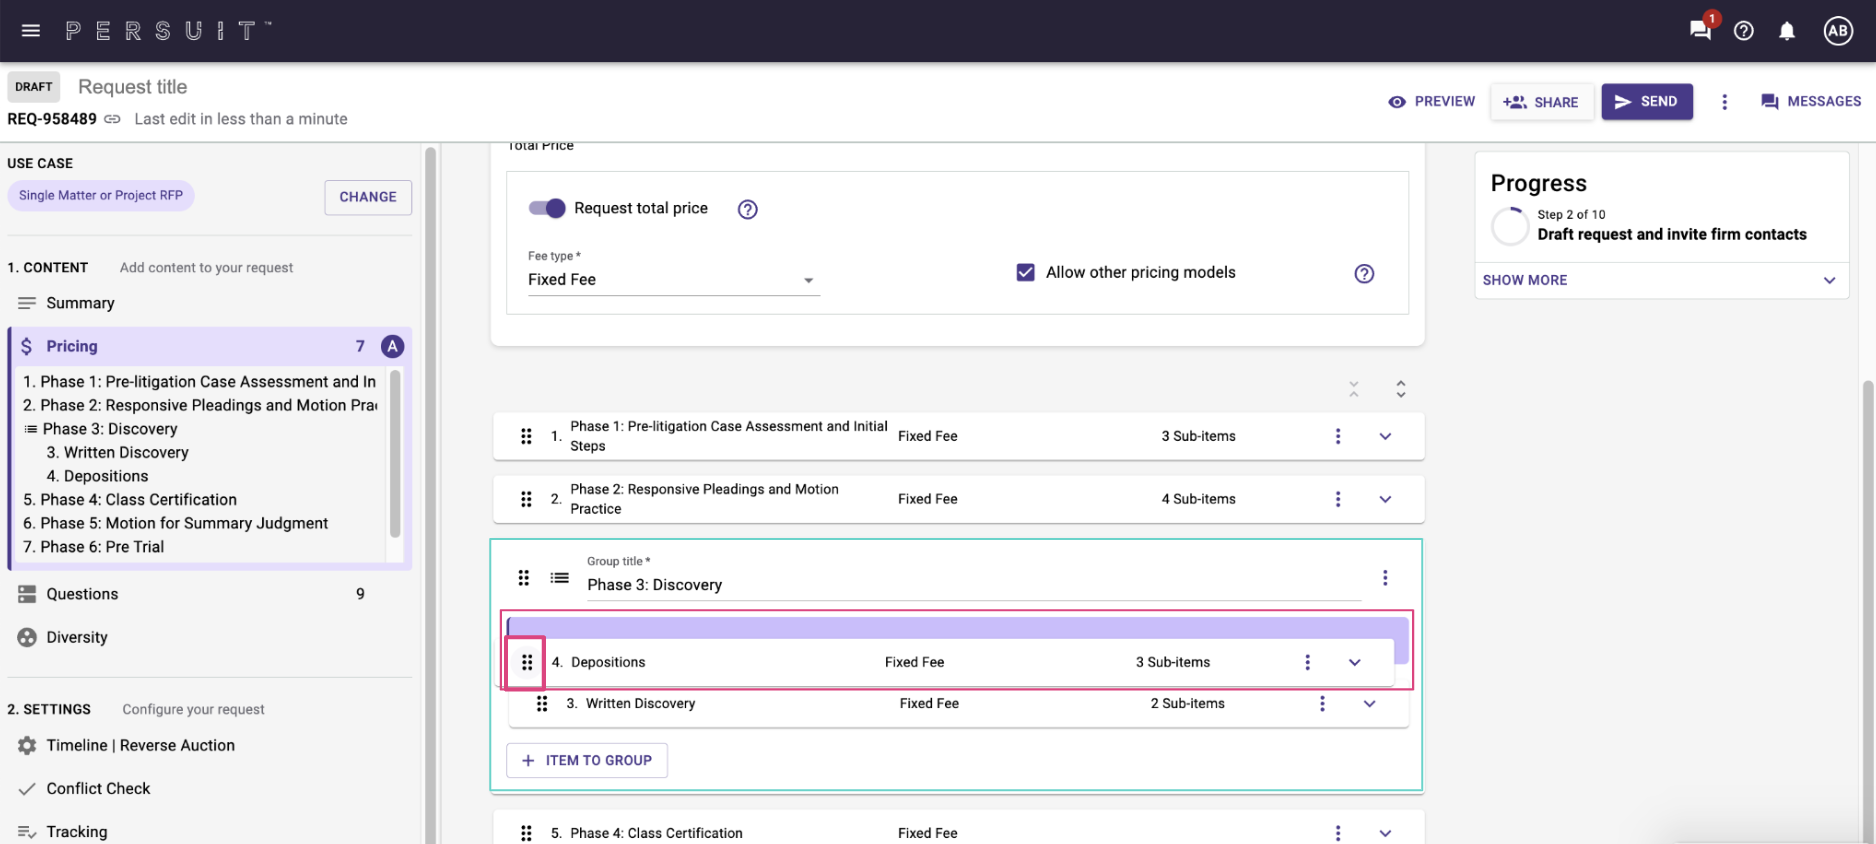Collapse all pricing items icon
Screen dimensions: 1876x844
pyautogui.click(x=1353, y=389)
